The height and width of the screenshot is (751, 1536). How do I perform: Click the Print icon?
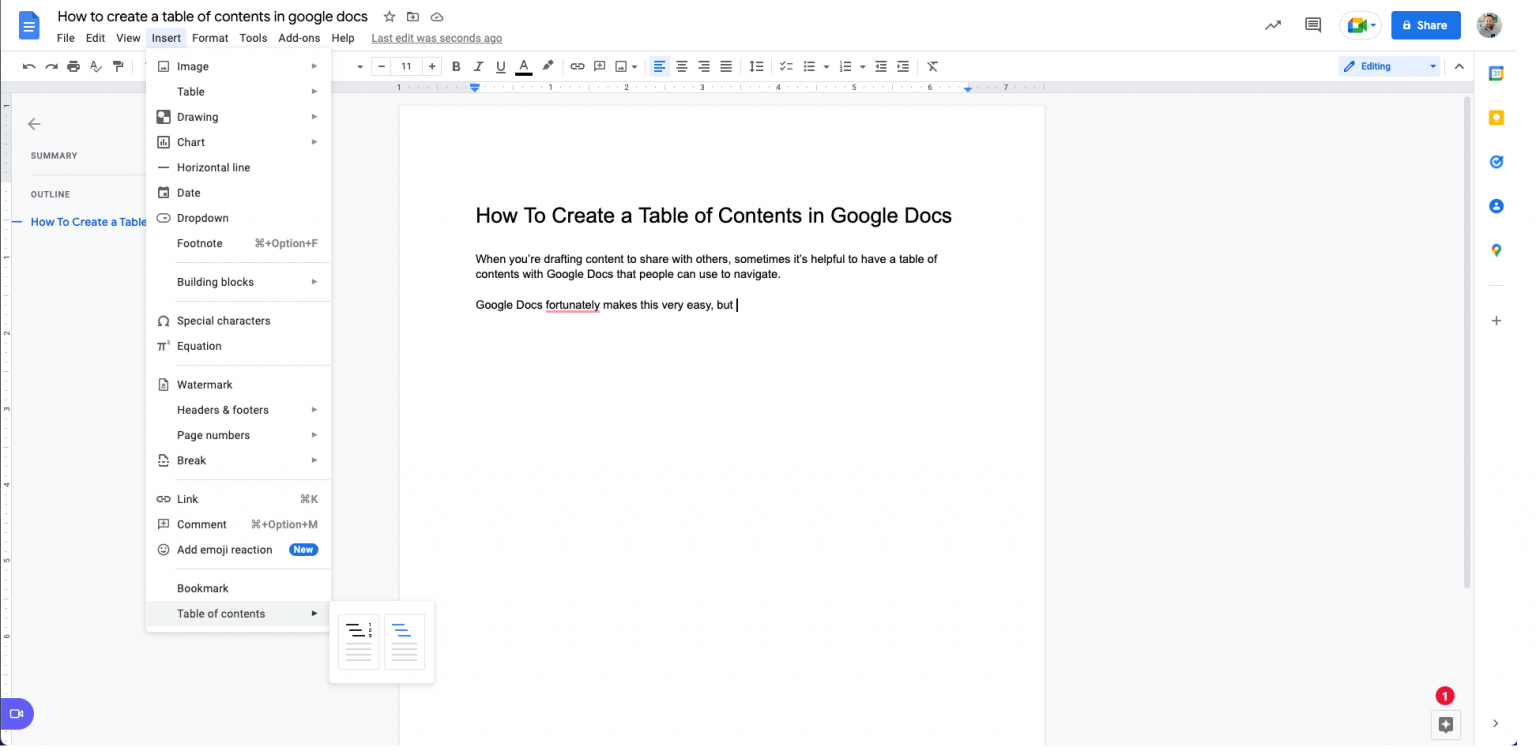(73, 67)
